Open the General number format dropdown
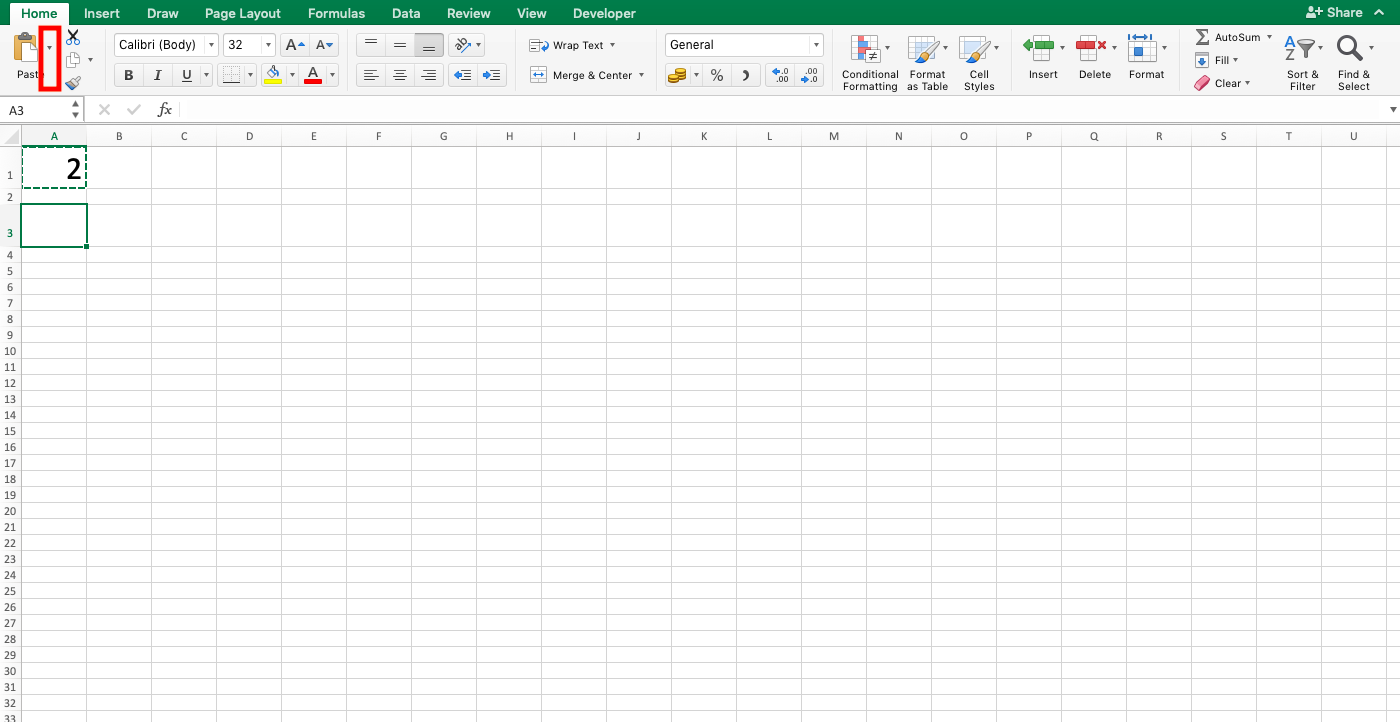 coord(816,45)
